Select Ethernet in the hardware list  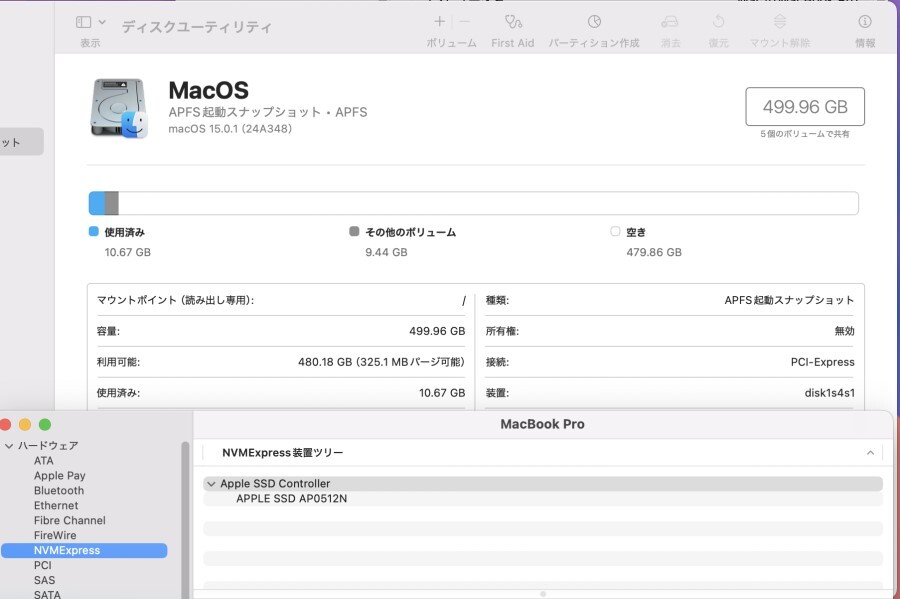[56, 505]
